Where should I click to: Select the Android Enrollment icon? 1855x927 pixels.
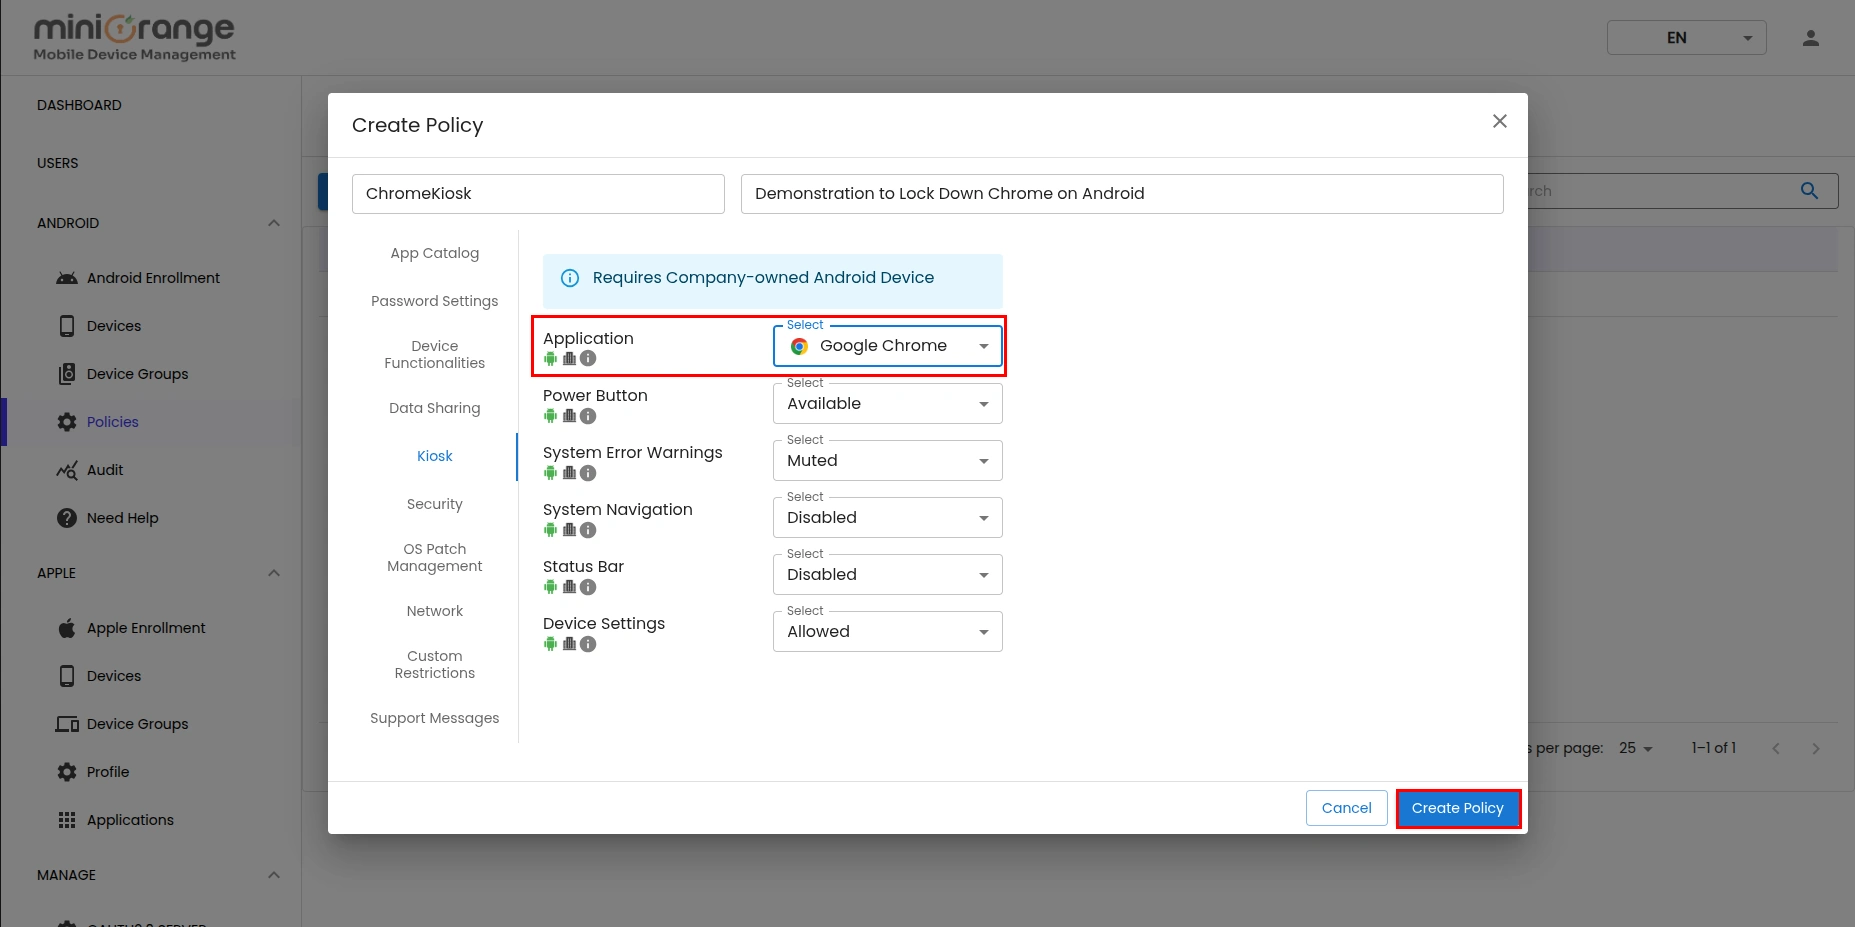point(66,277)
